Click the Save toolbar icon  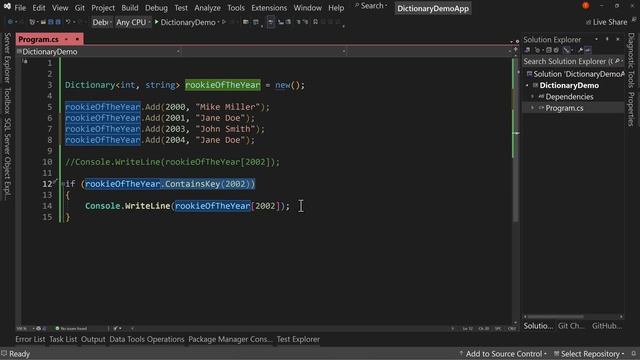[51, 22]
